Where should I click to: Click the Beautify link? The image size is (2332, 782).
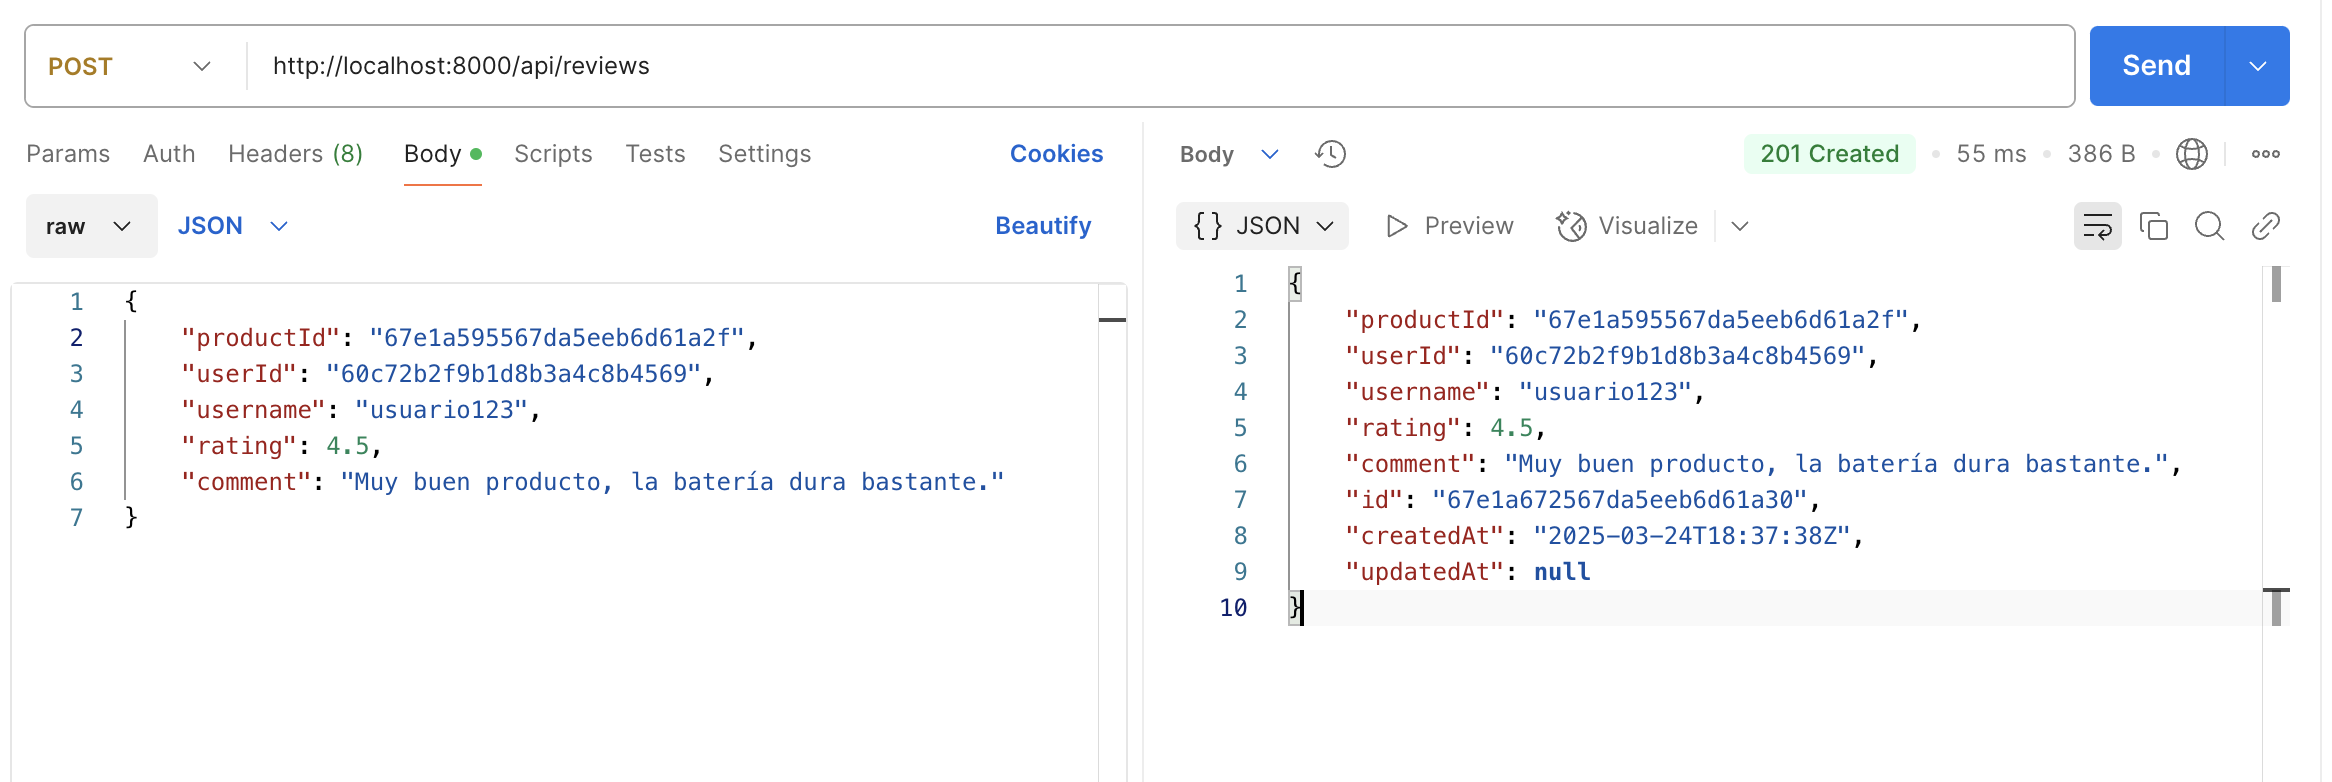click(1042, 226)
